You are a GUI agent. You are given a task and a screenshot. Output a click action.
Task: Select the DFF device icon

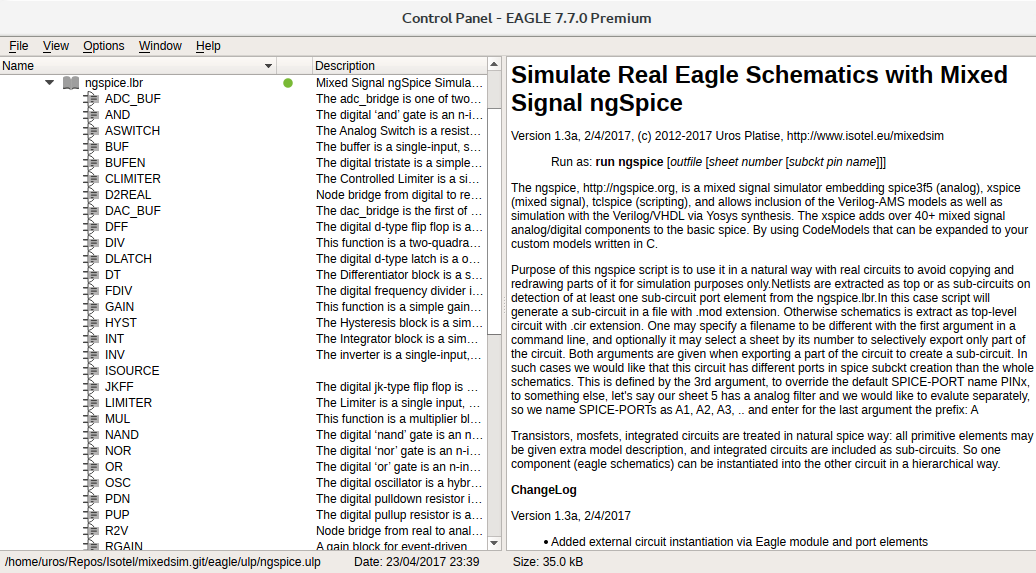91,227
